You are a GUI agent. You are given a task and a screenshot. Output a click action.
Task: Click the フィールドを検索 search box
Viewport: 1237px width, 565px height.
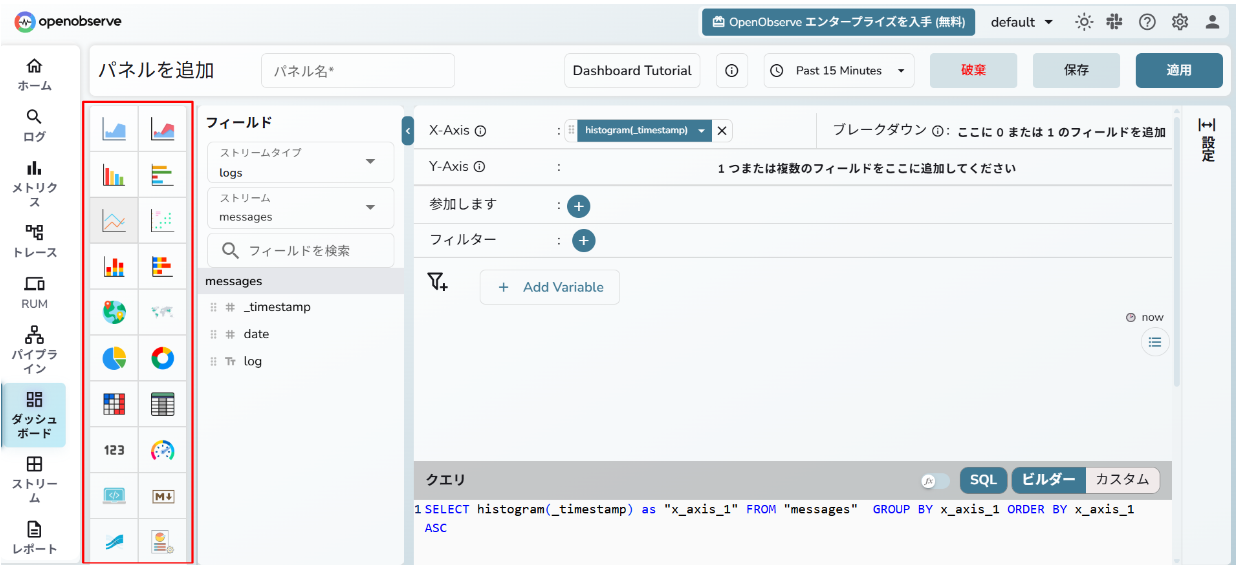(x=301, y=250)
